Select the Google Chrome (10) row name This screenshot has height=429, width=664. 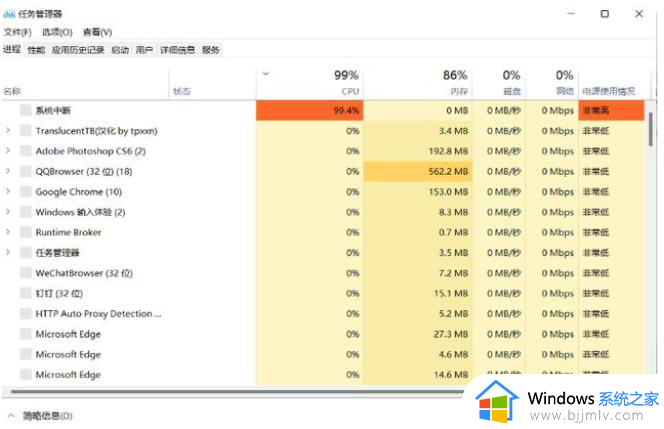79,192
